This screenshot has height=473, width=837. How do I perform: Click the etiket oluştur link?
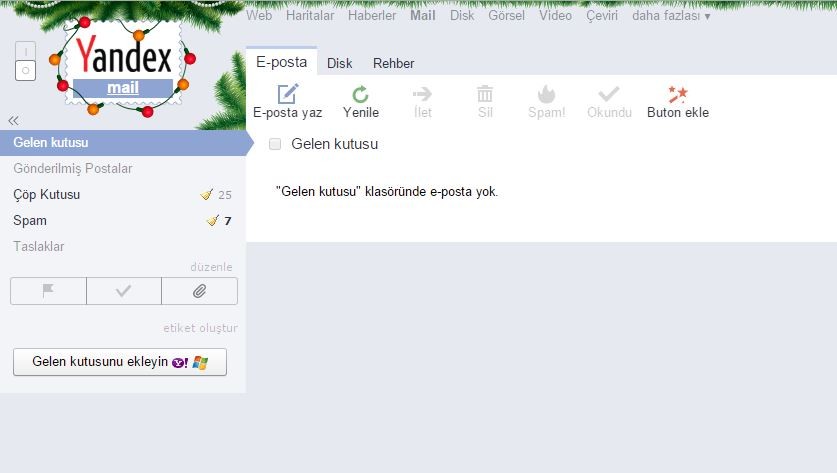click(201, 328)
